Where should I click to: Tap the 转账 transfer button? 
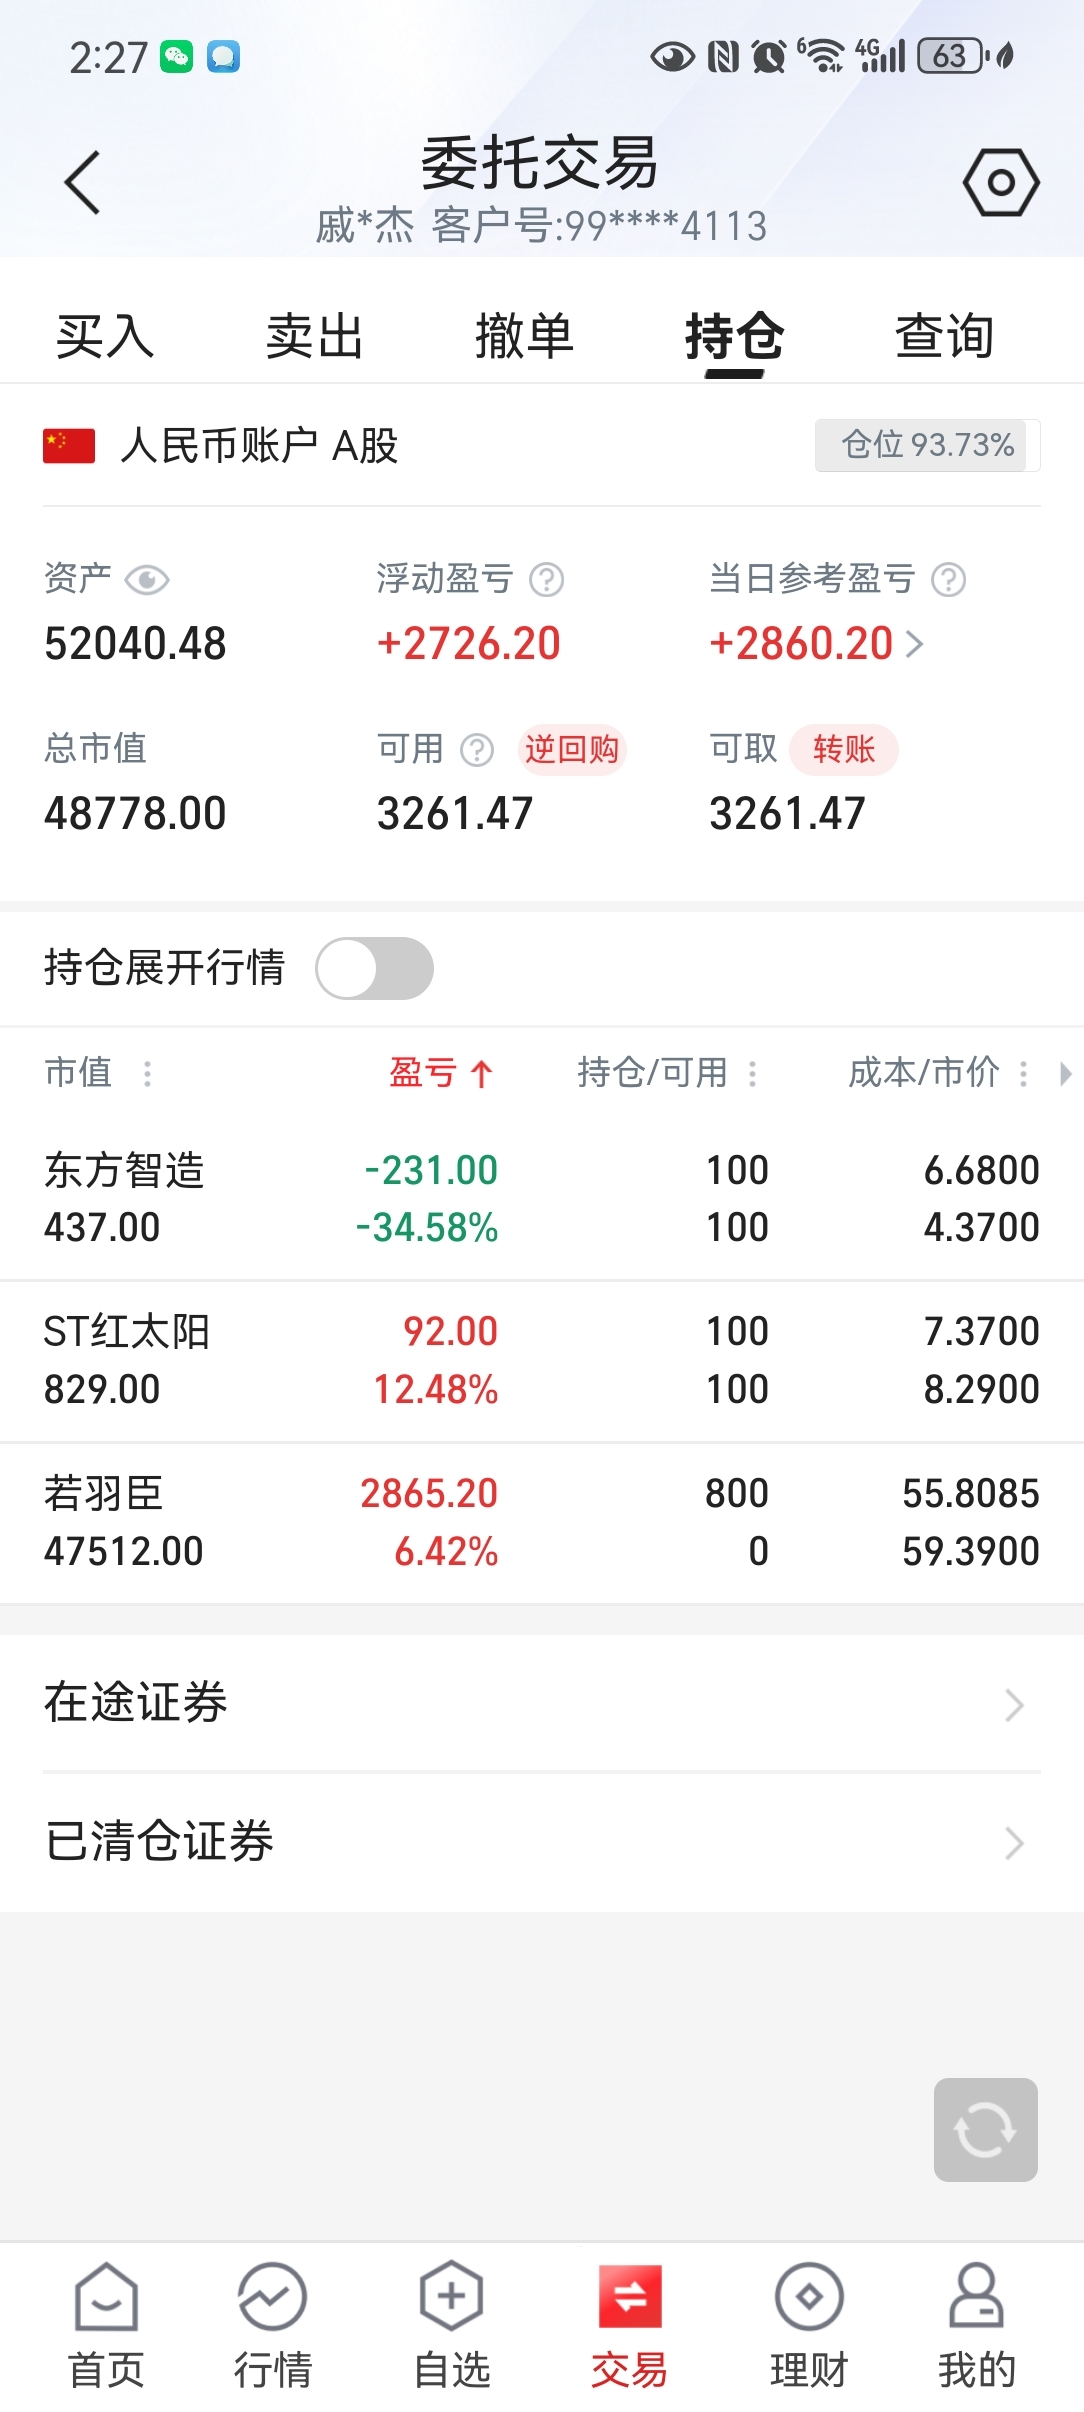click(843, 749)
